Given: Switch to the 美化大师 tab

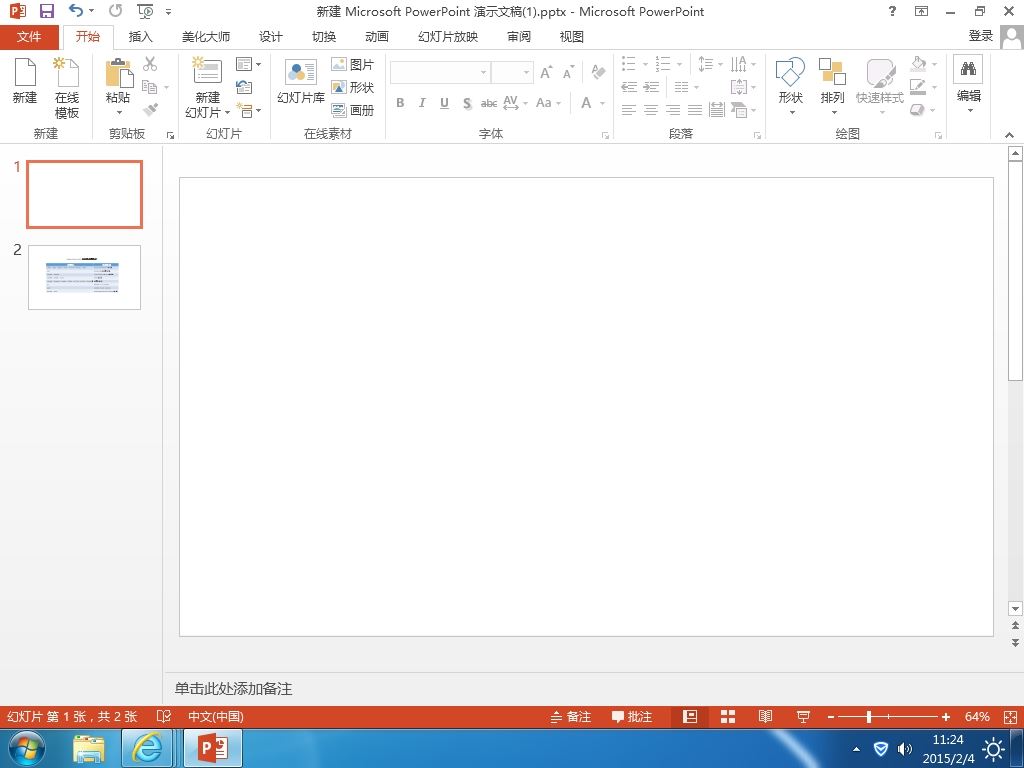Looking at the screenshot, I should tap(206, 37).
